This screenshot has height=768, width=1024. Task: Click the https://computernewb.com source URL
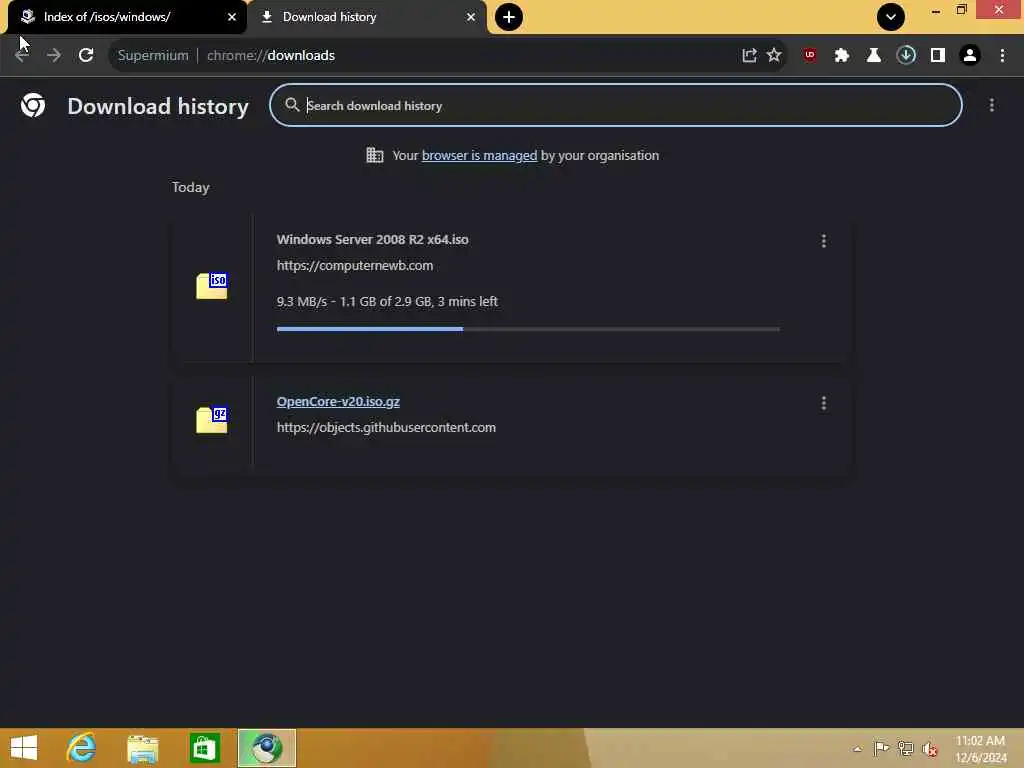[355, 266]
